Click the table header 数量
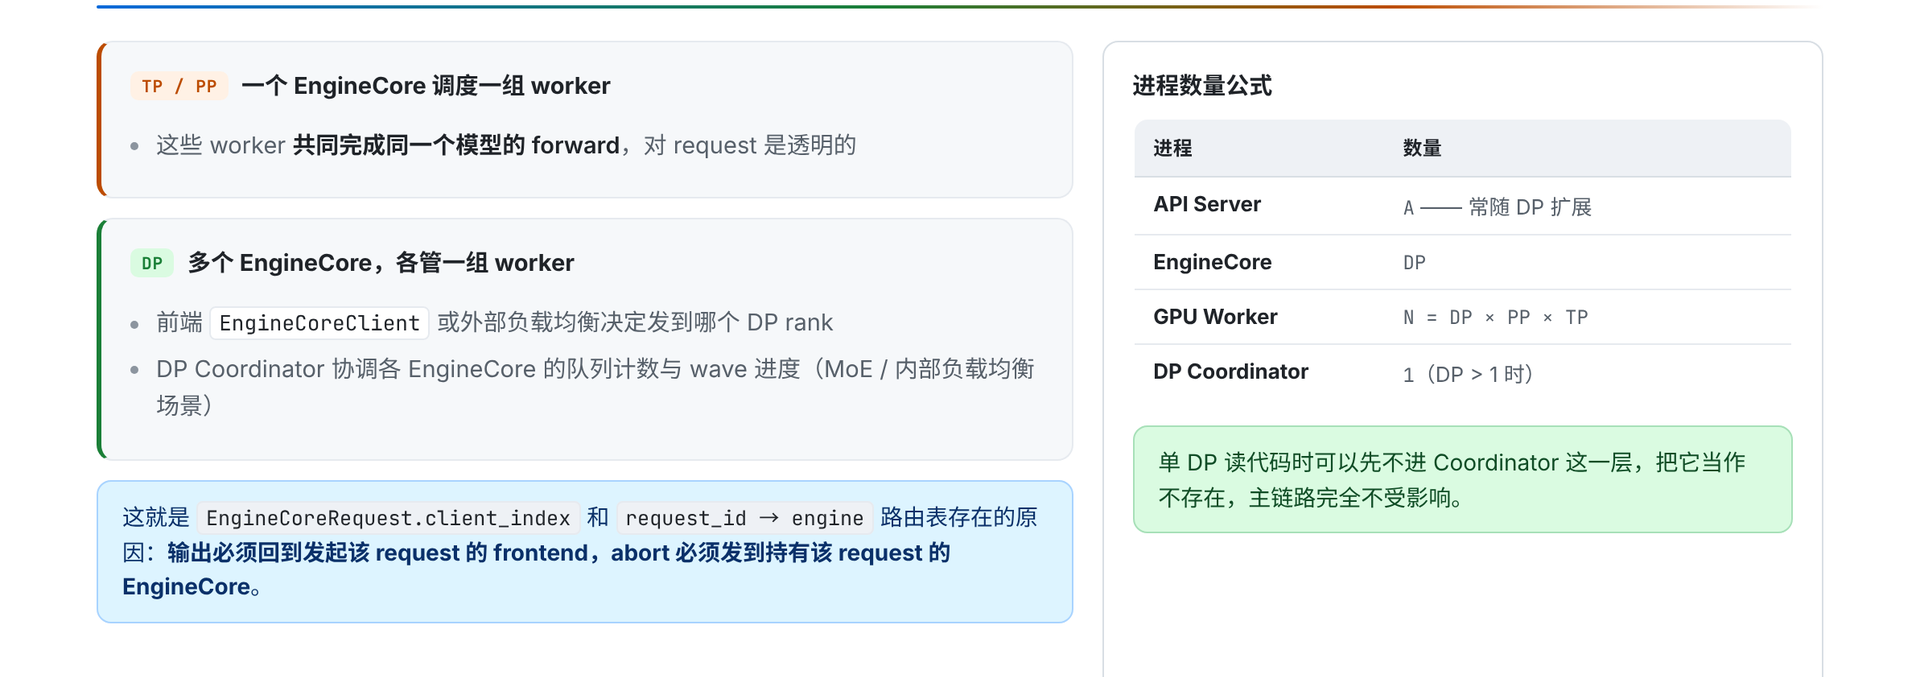1908x677 pixels. click(x=1422, y=148)
